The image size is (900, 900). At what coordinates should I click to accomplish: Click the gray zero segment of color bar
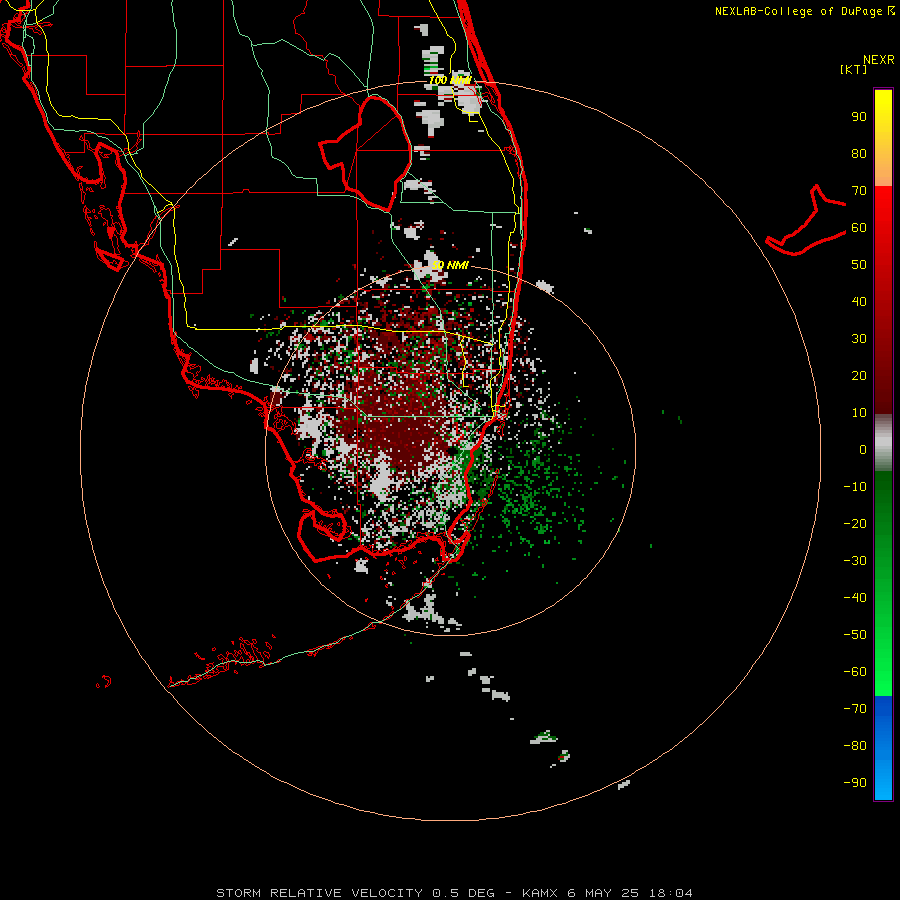point(883,443)
